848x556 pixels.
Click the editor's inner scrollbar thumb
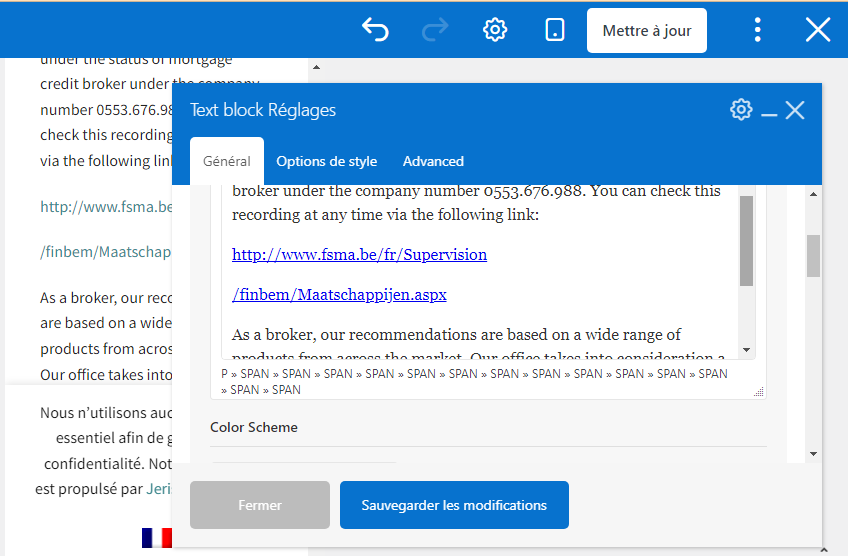[746, 241]
